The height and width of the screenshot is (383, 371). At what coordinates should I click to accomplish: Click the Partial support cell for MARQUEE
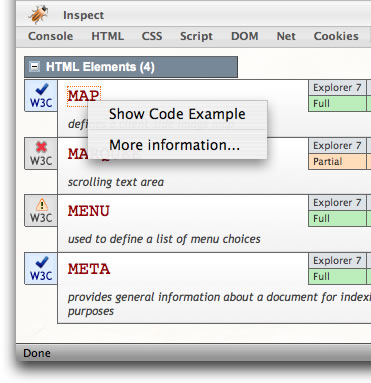pos(337,161)
